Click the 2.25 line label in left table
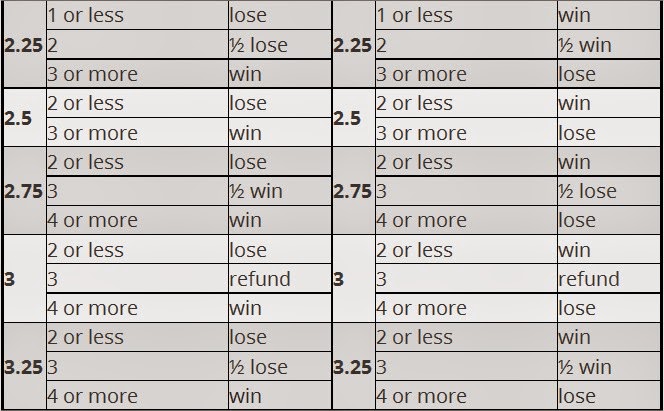 point(23,45)
